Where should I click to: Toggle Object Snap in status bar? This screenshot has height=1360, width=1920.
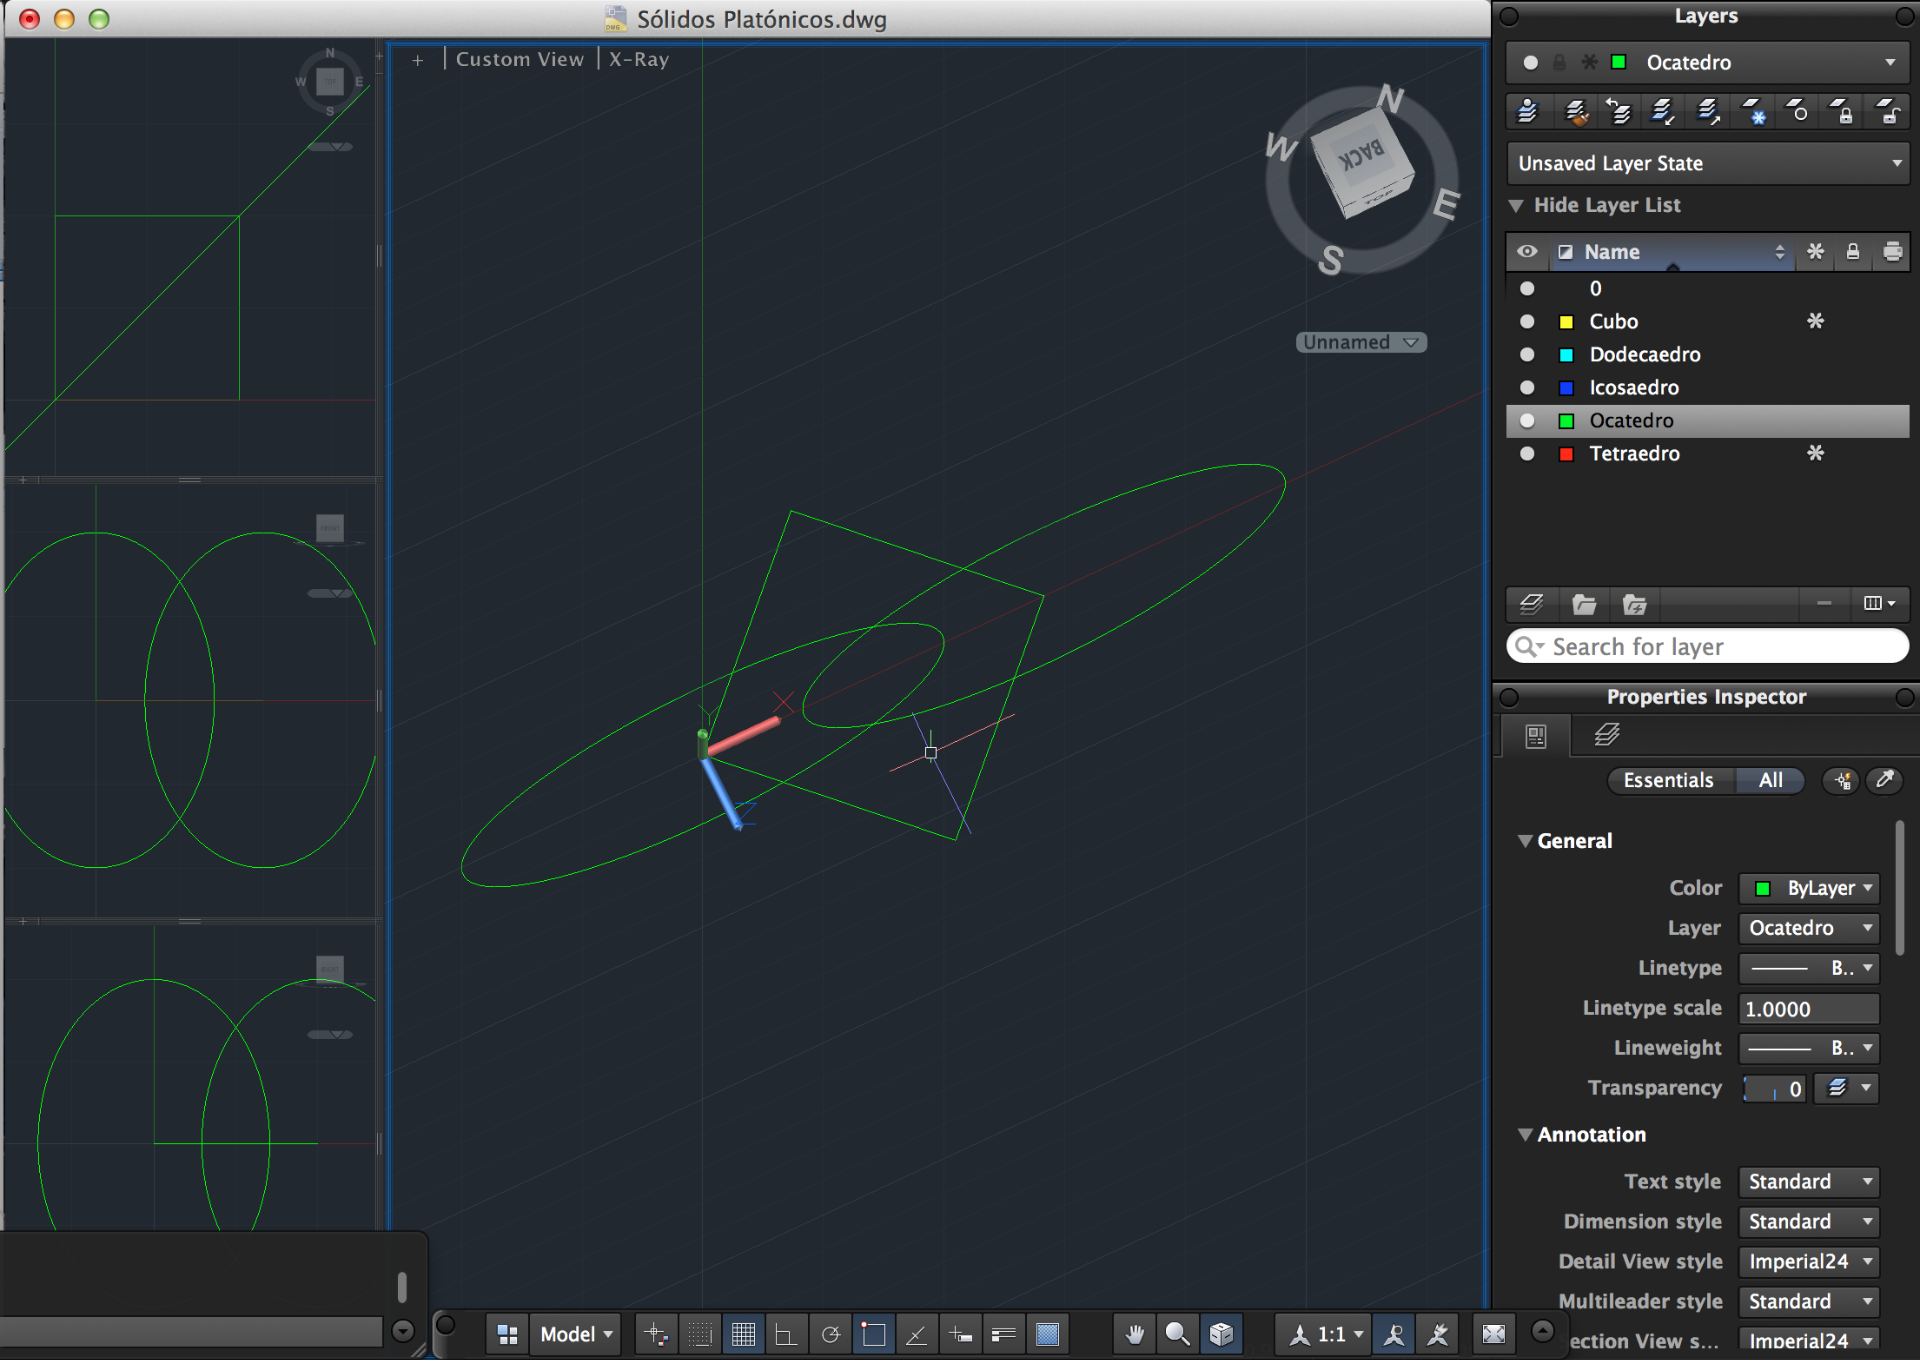pos(873,1334)
